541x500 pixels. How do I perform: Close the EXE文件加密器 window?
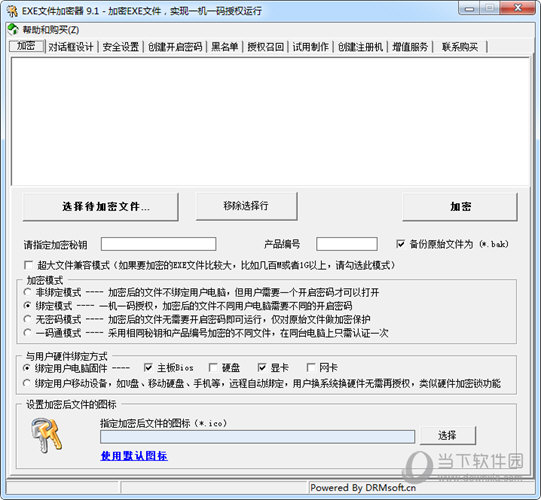pos(518,8)
